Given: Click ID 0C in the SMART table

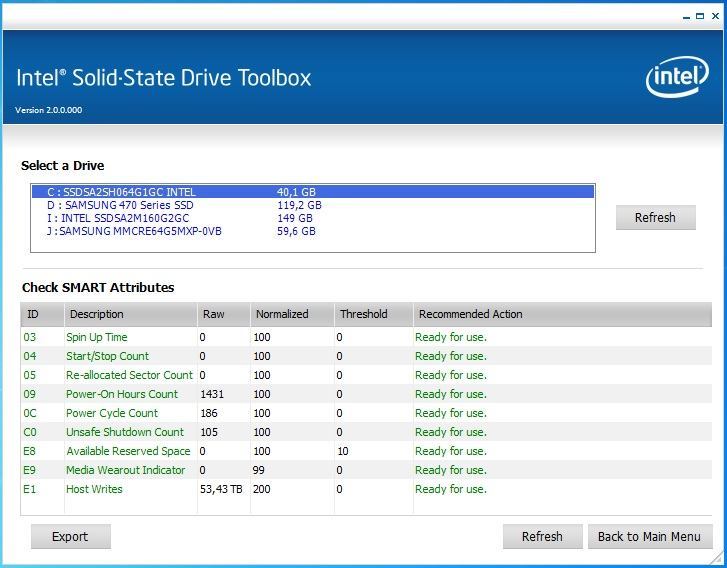Looking at the screenshot, I should 30,413.
